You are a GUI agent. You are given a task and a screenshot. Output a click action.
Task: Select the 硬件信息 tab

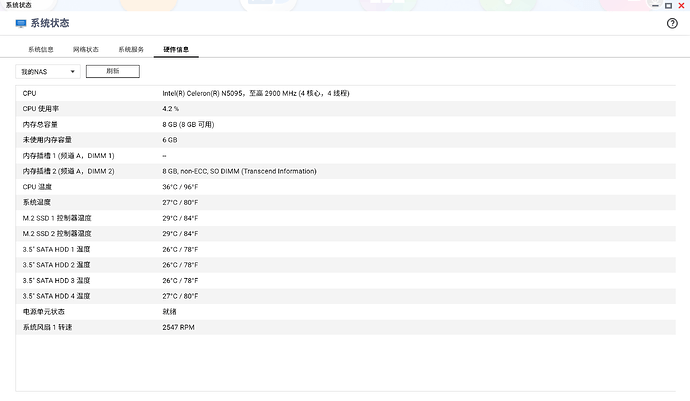[x=177, y=49]
